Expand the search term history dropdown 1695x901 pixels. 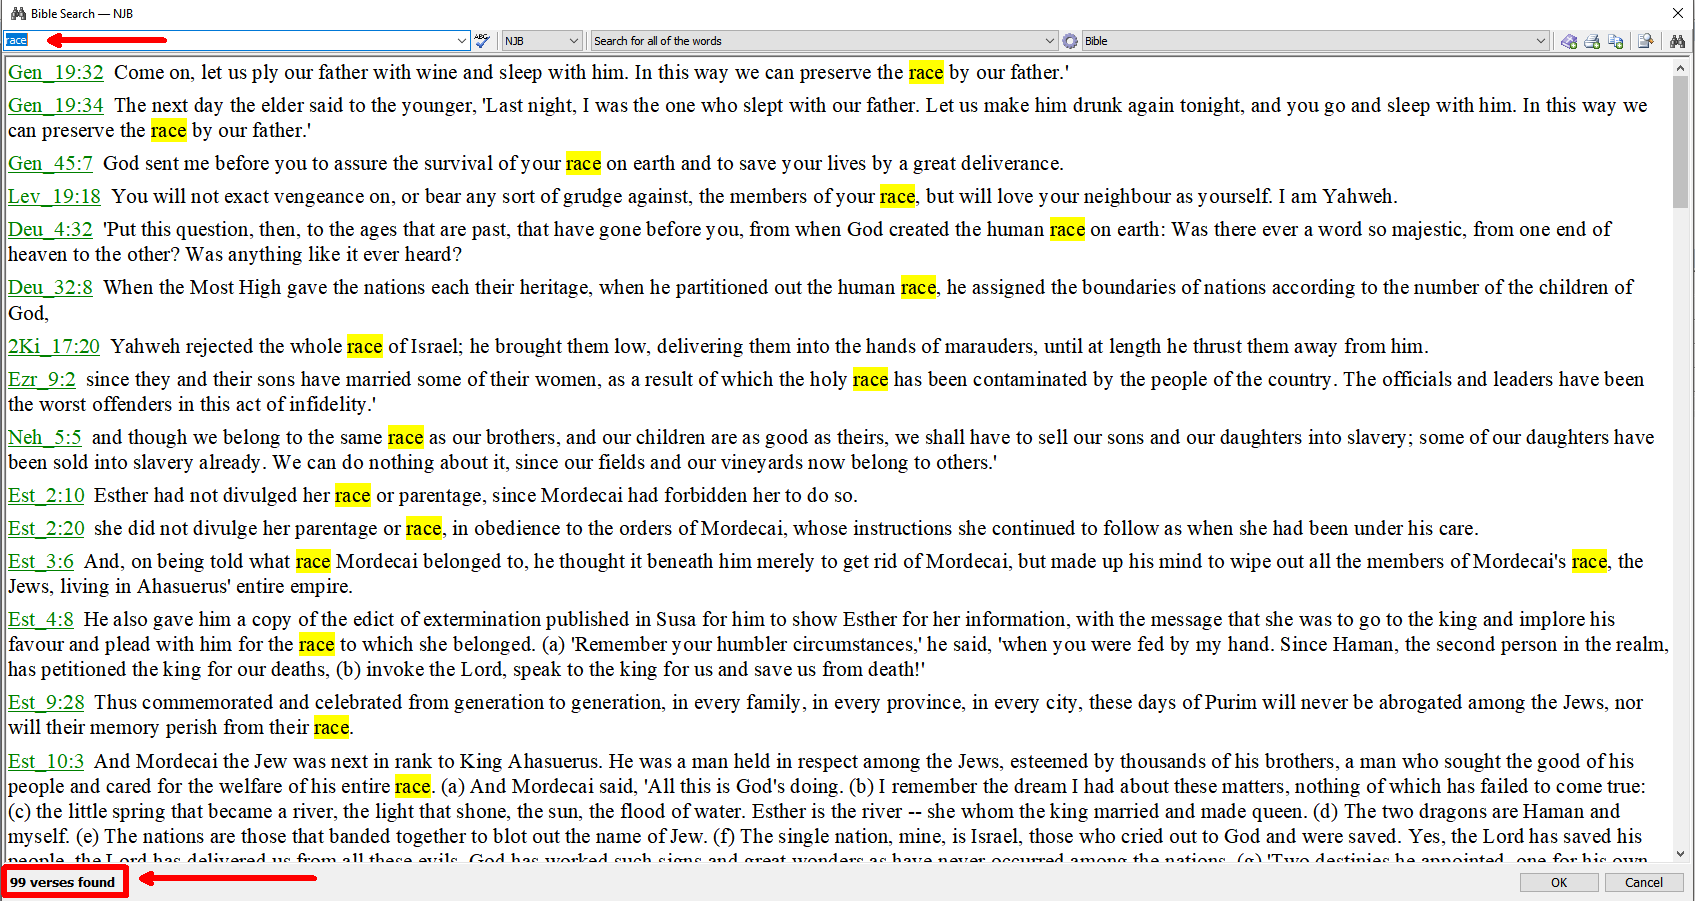tap(461, 41)
